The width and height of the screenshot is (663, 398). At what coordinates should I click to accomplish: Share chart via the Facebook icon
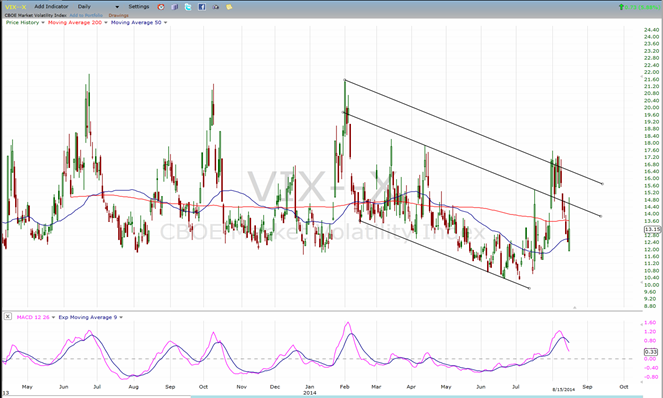[202, 7]
